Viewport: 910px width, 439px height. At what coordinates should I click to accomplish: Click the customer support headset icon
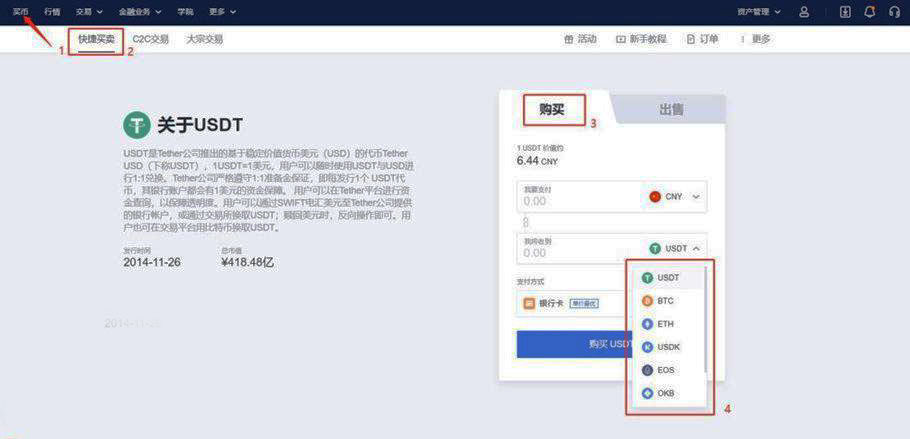pos(894,12)
